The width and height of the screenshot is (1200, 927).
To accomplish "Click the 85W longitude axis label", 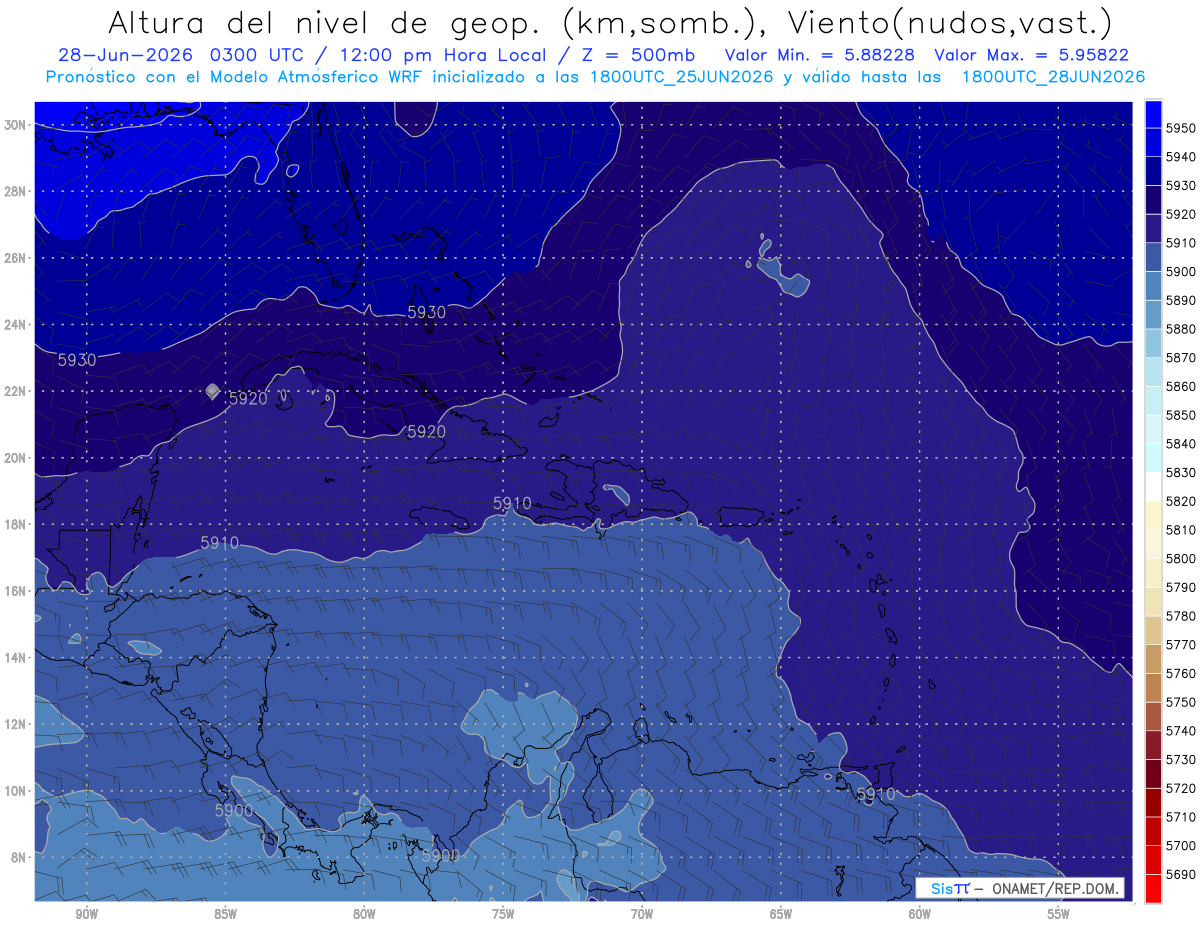I will click(225, 915).
